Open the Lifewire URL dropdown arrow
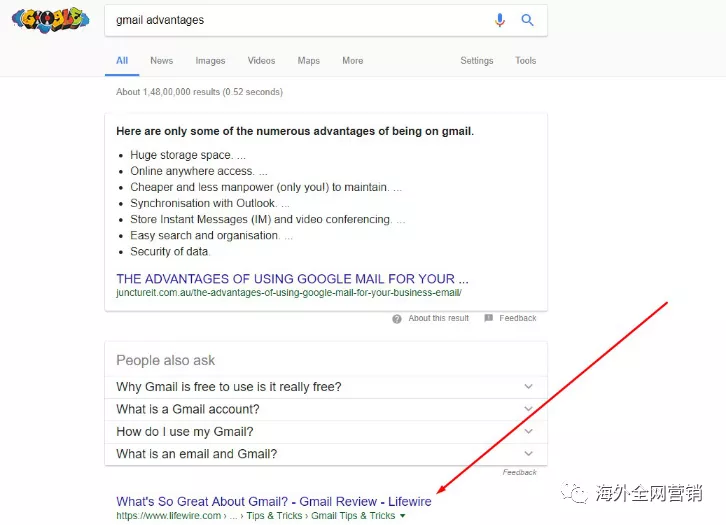The image size is (726, 525). [403, 517]
